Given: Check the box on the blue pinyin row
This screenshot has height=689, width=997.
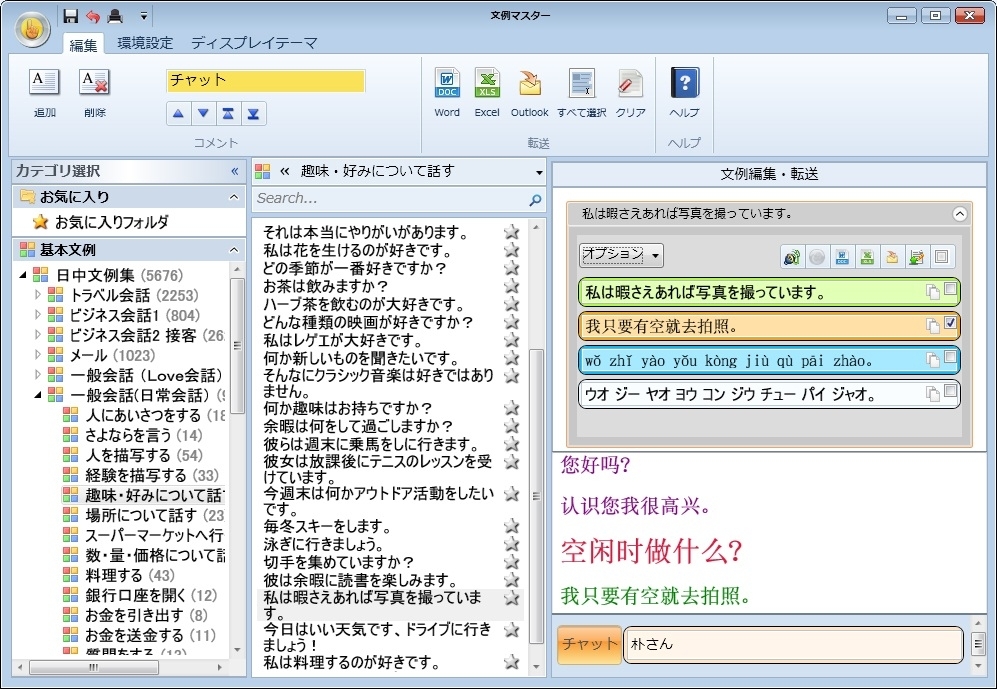Looking at the screenshot, I should [x=951, y=357].
